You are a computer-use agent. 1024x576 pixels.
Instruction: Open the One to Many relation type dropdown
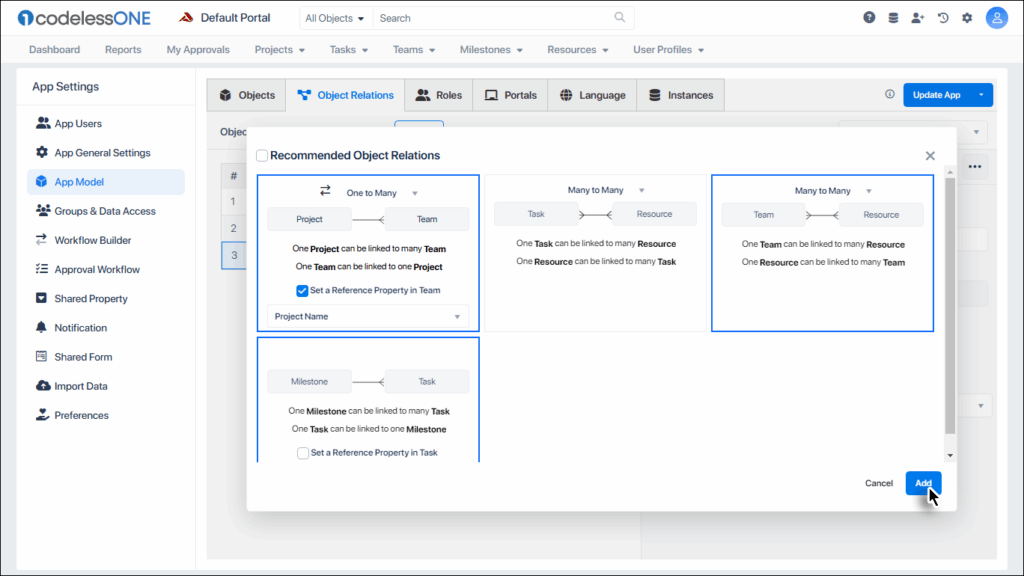coord(382,193)
